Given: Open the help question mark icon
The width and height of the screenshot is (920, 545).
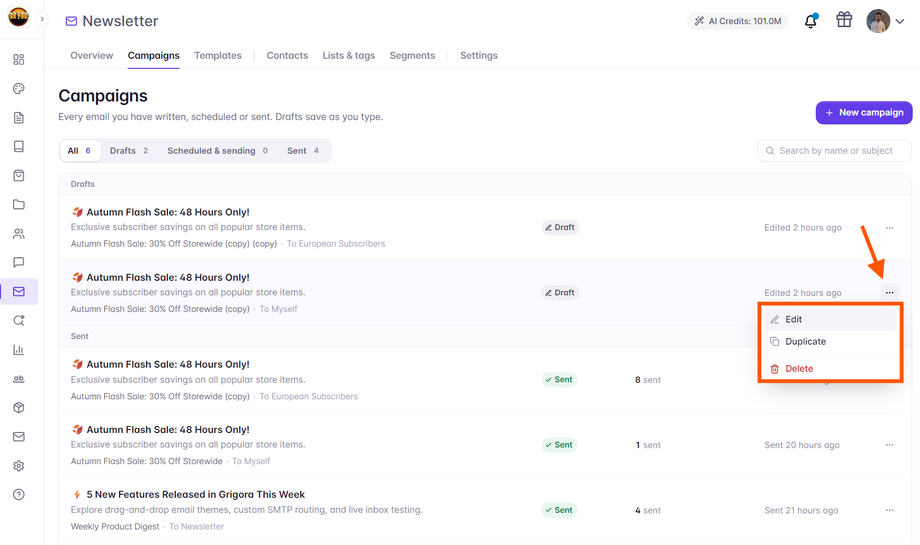Looking at the screenshot, I should pyautogui.click(x=19, y=495).
